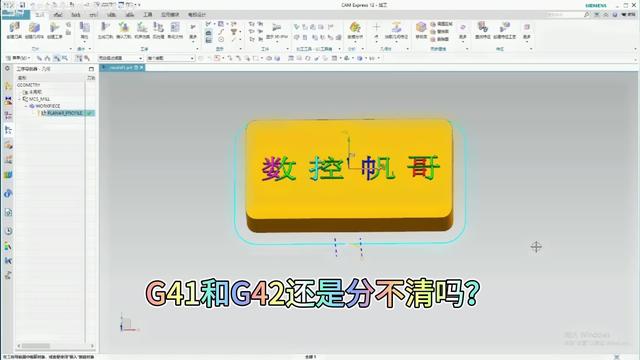The width and height of the screenshot is (640, 360).
Task: Click the resource bar settings gear icon
Action: point(7,69)
